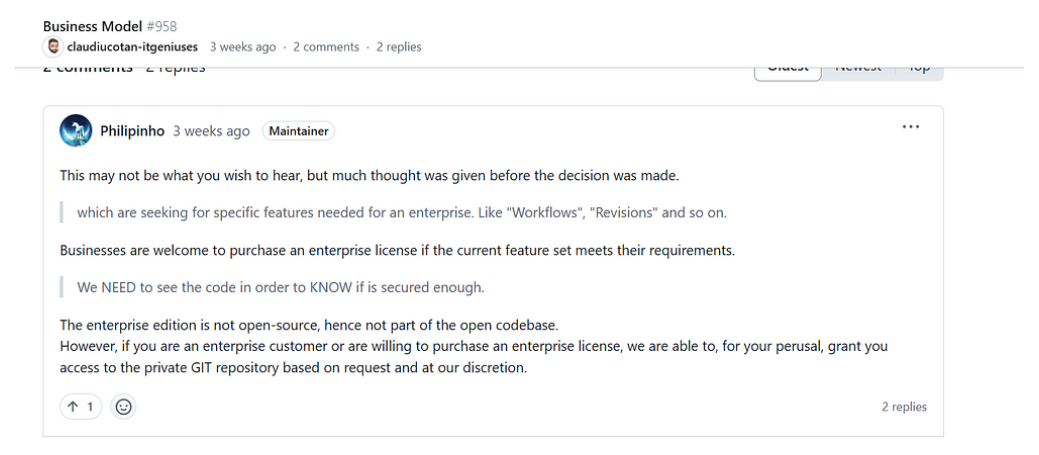Click the Business Model discussion title
The width and height of the screenshot is (1039, 455).
[x=93, y=26]
